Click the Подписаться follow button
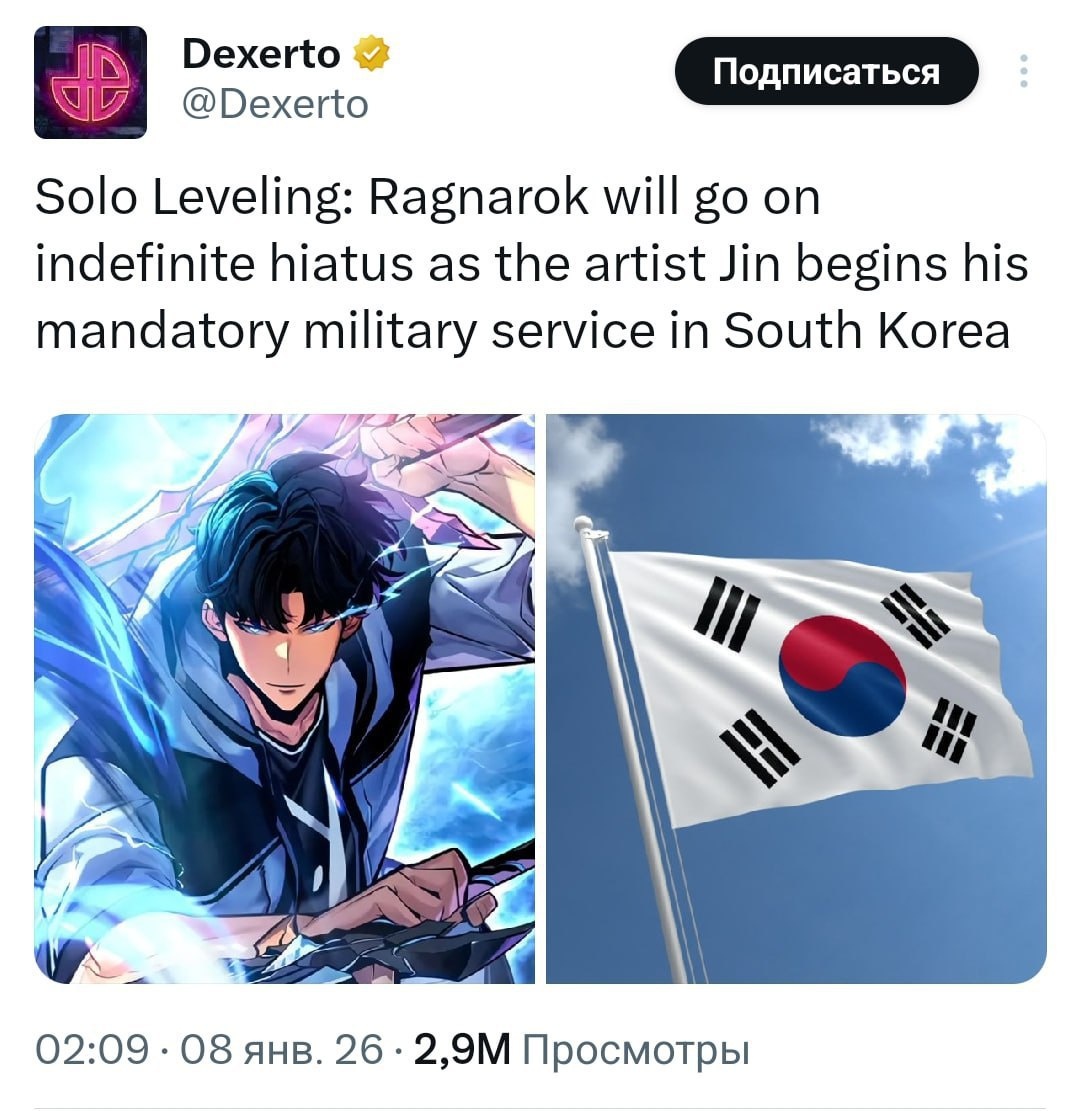 click(826, 71)
